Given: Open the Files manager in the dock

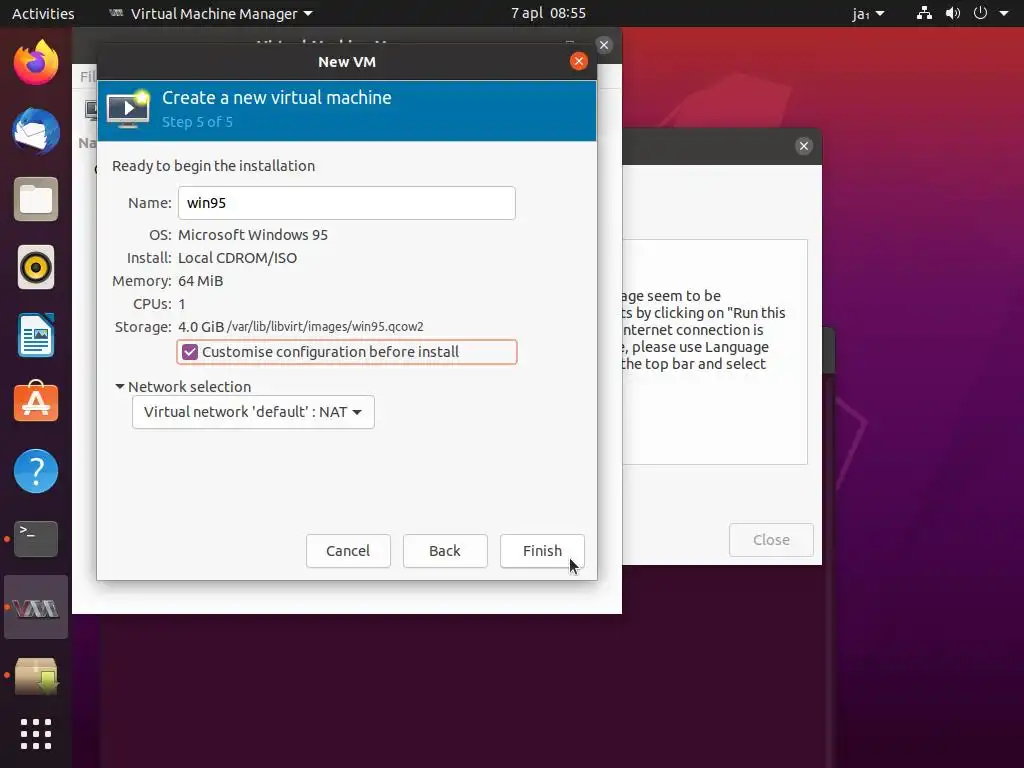Looking at the screenshot, I should pyautogui.click(x=36, y=199).
